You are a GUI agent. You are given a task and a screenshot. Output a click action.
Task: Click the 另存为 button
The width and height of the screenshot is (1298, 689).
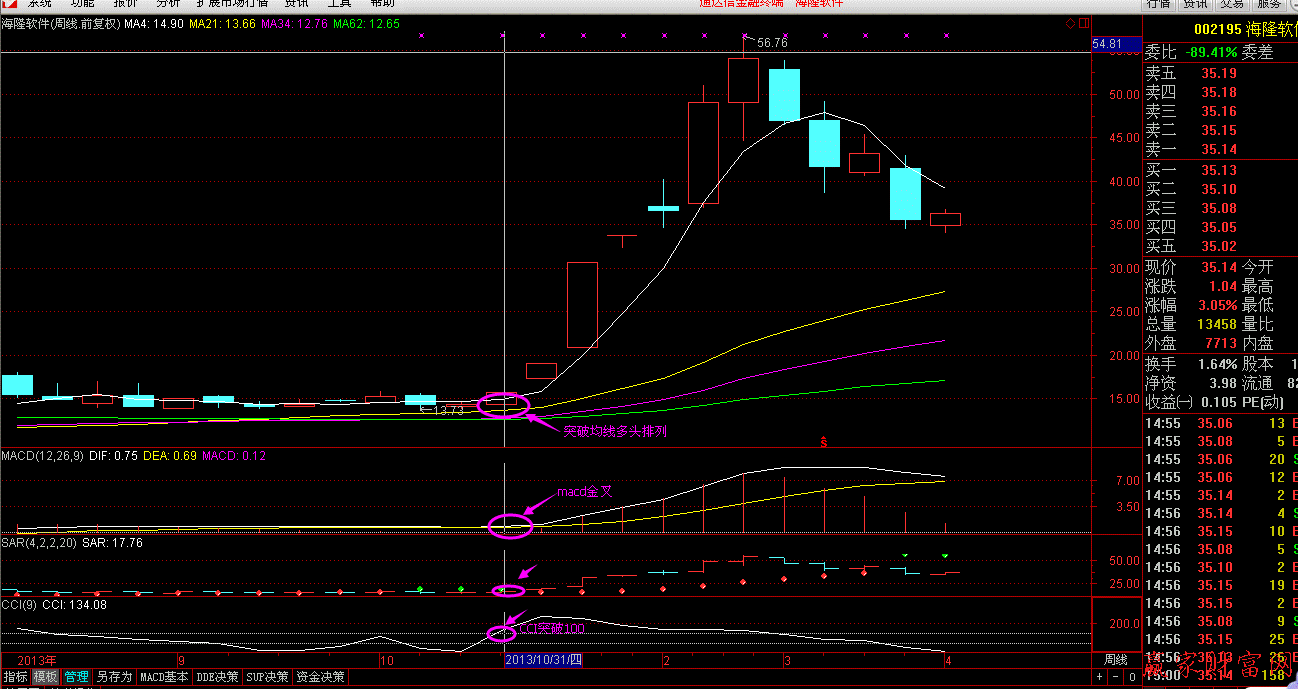click(x=113, y=677)
